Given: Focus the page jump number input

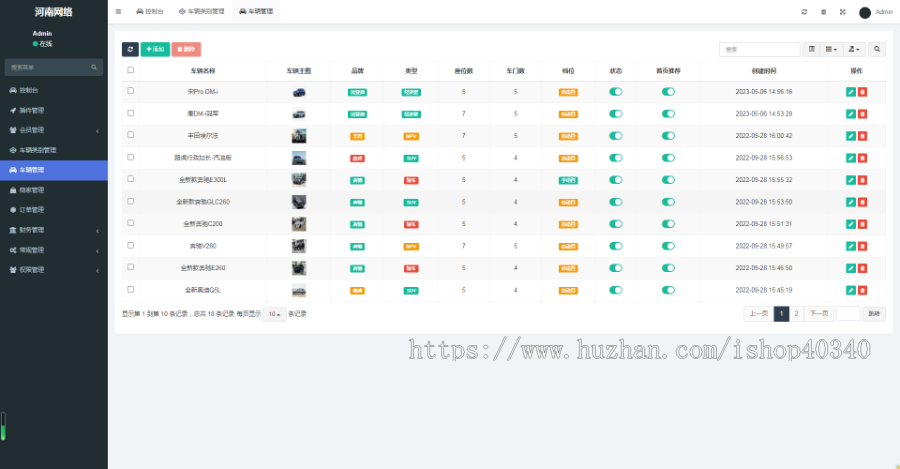Looking at the screenshot, I should click(x=848, y=313).
